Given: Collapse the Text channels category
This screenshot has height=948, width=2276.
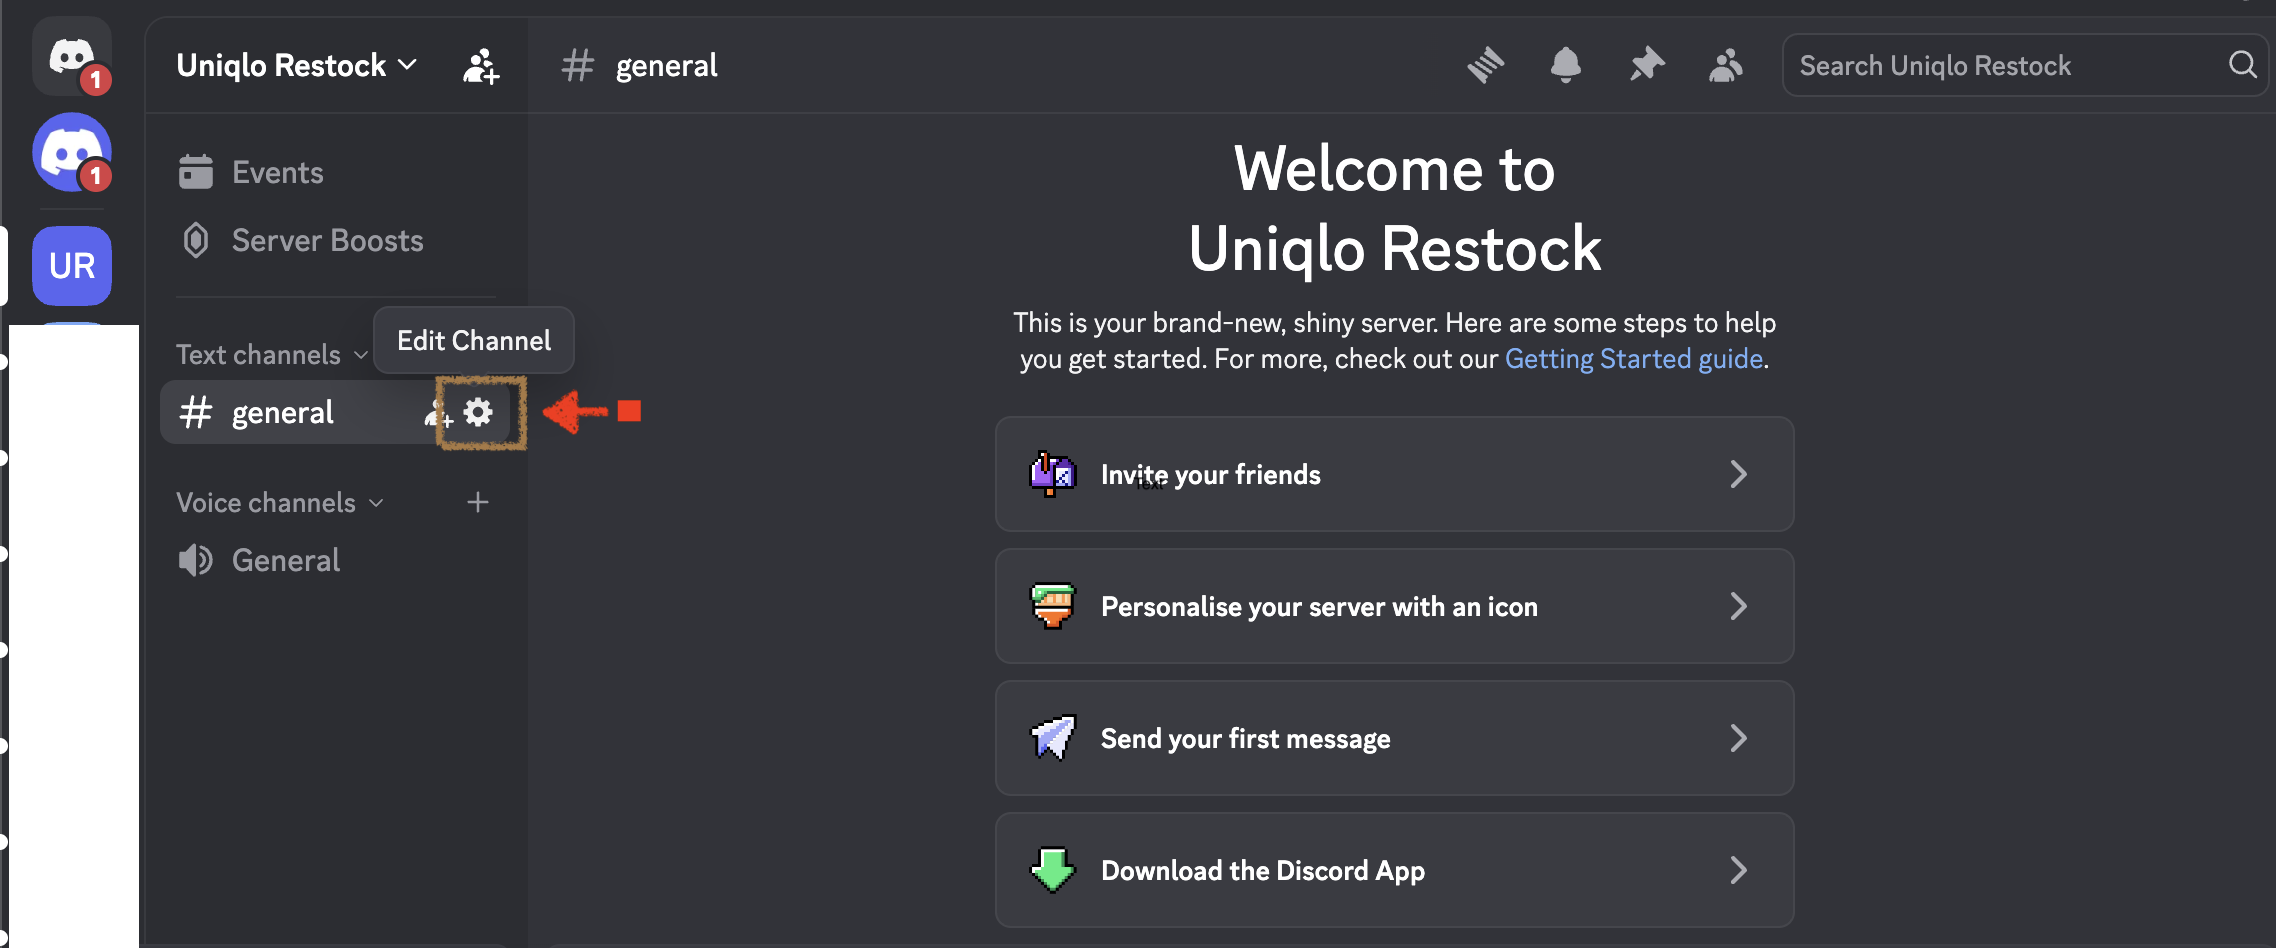Looking at the screenshot, I should tap(271, 355).
